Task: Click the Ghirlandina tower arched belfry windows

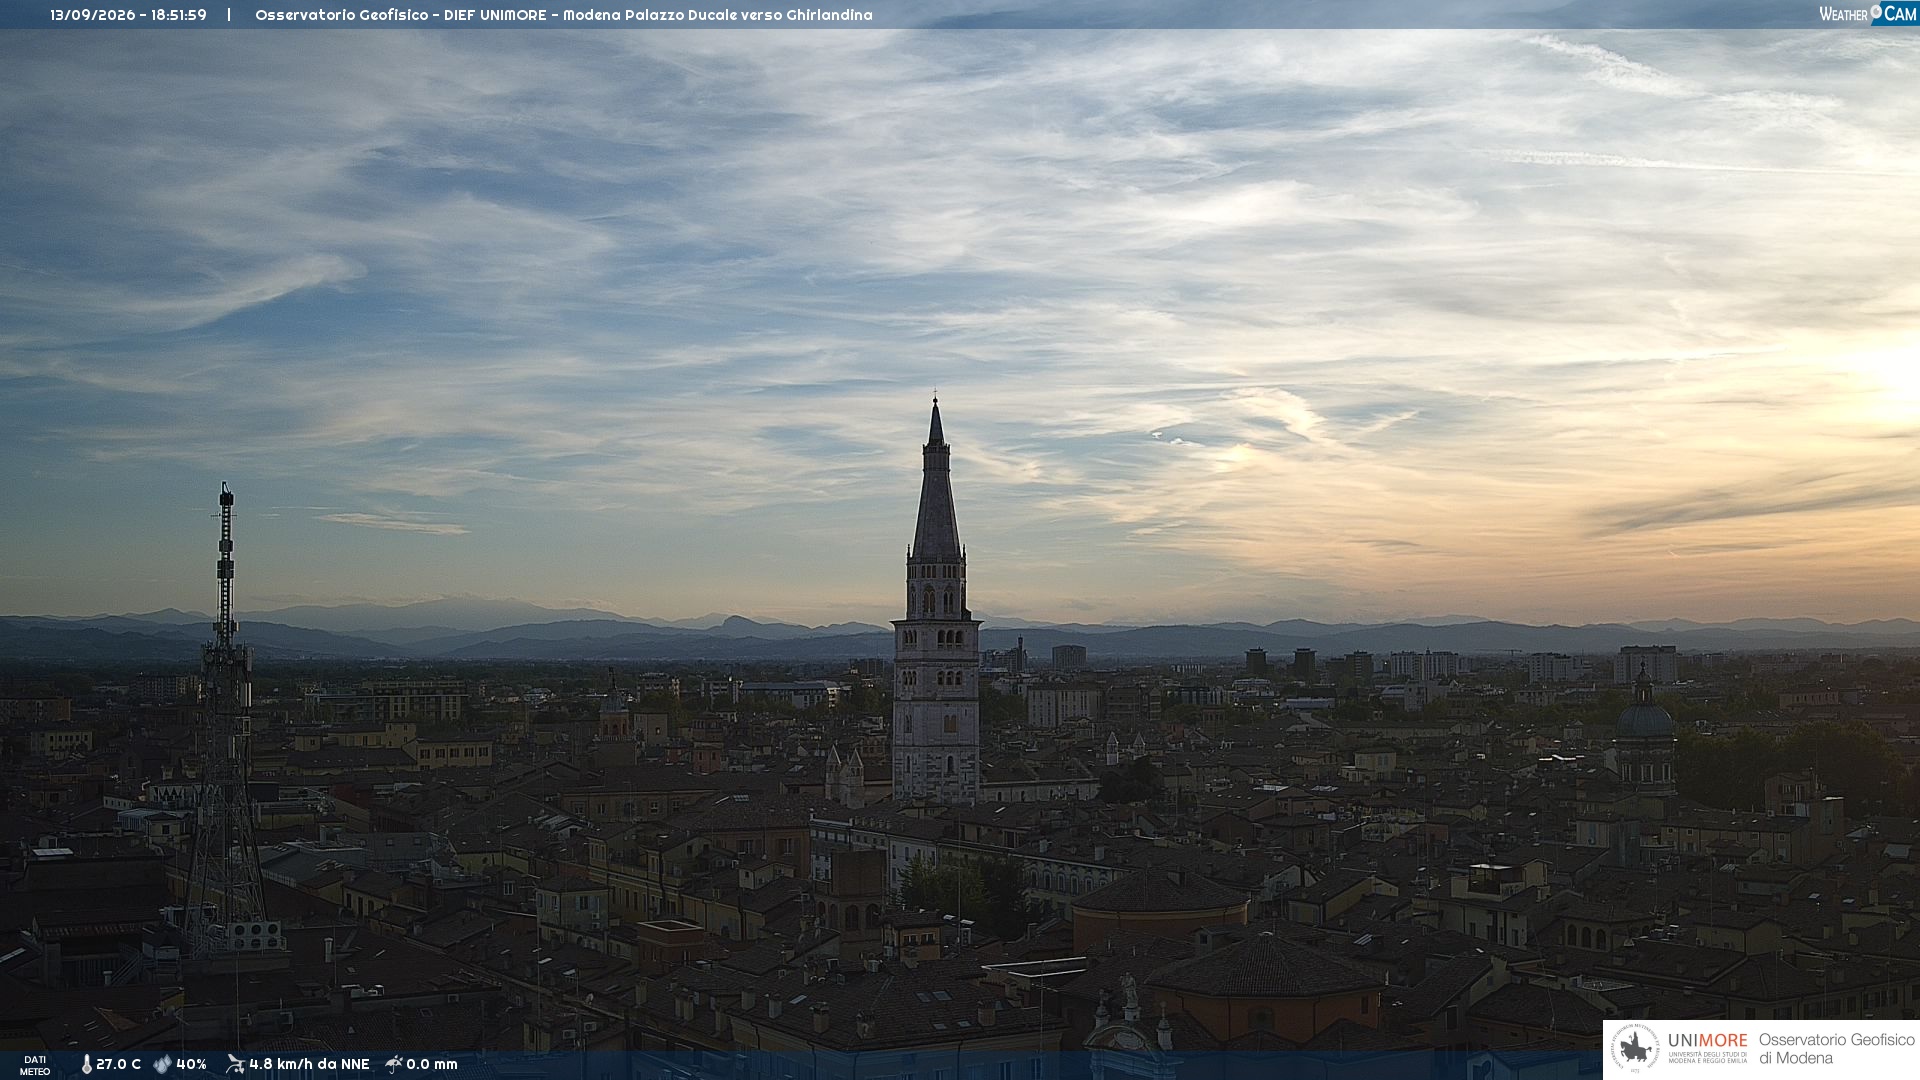Action: point(936,600)
